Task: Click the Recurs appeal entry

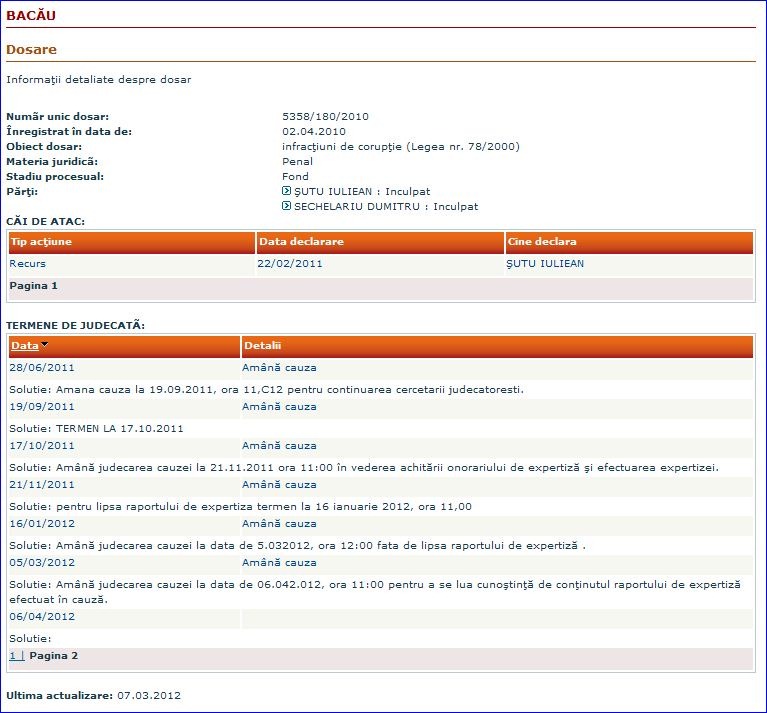Action: coord(27,263)
